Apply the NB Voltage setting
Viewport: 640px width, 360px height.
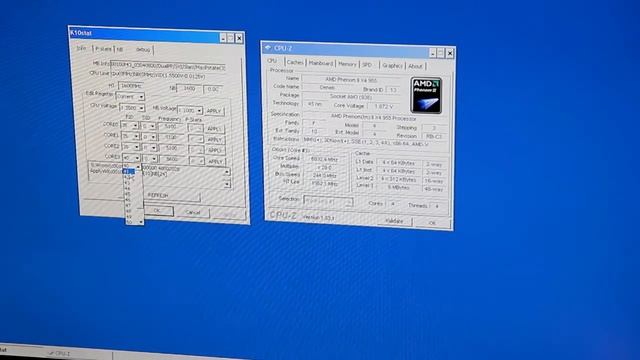pyautogui.click(x=215, y=111)
